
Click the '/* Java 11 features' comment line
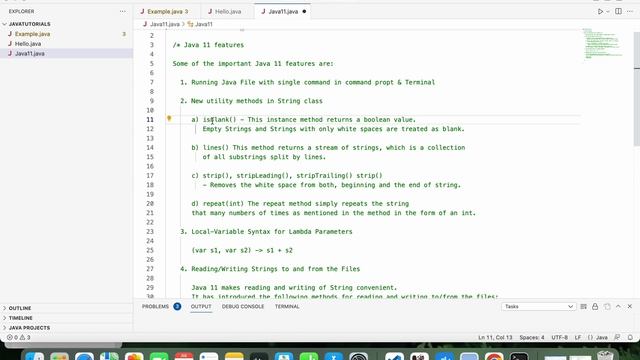[x=208, y=45]
